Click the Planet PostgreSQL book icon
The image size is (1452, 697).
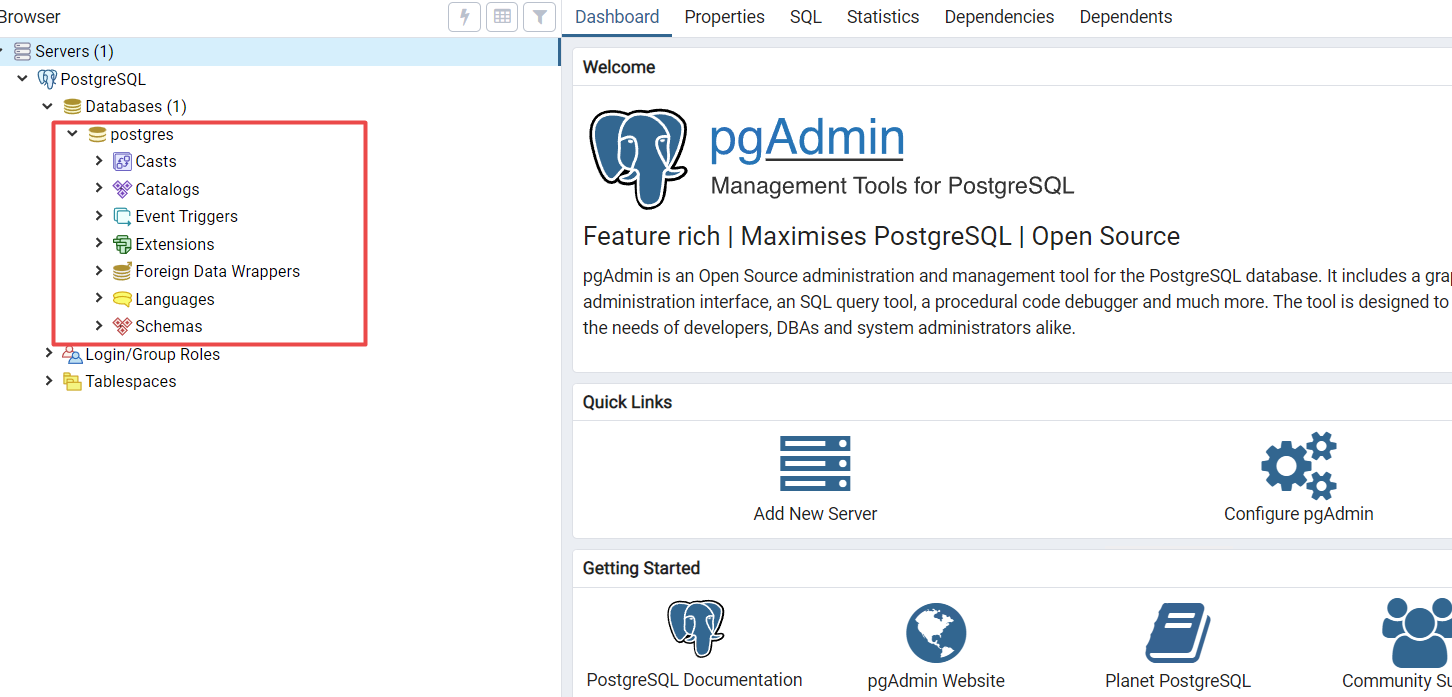[1178, 633]
